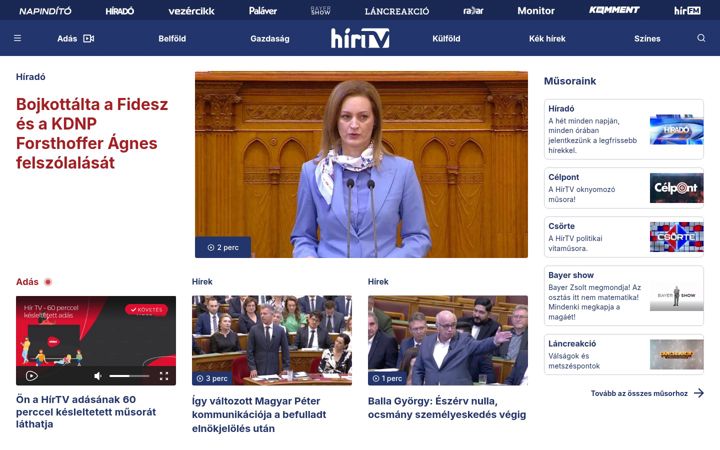Click the Híradó category label above headline
The height and width of the screenshot is (450, 720).
pyautogui.click(x=31, y=77)
